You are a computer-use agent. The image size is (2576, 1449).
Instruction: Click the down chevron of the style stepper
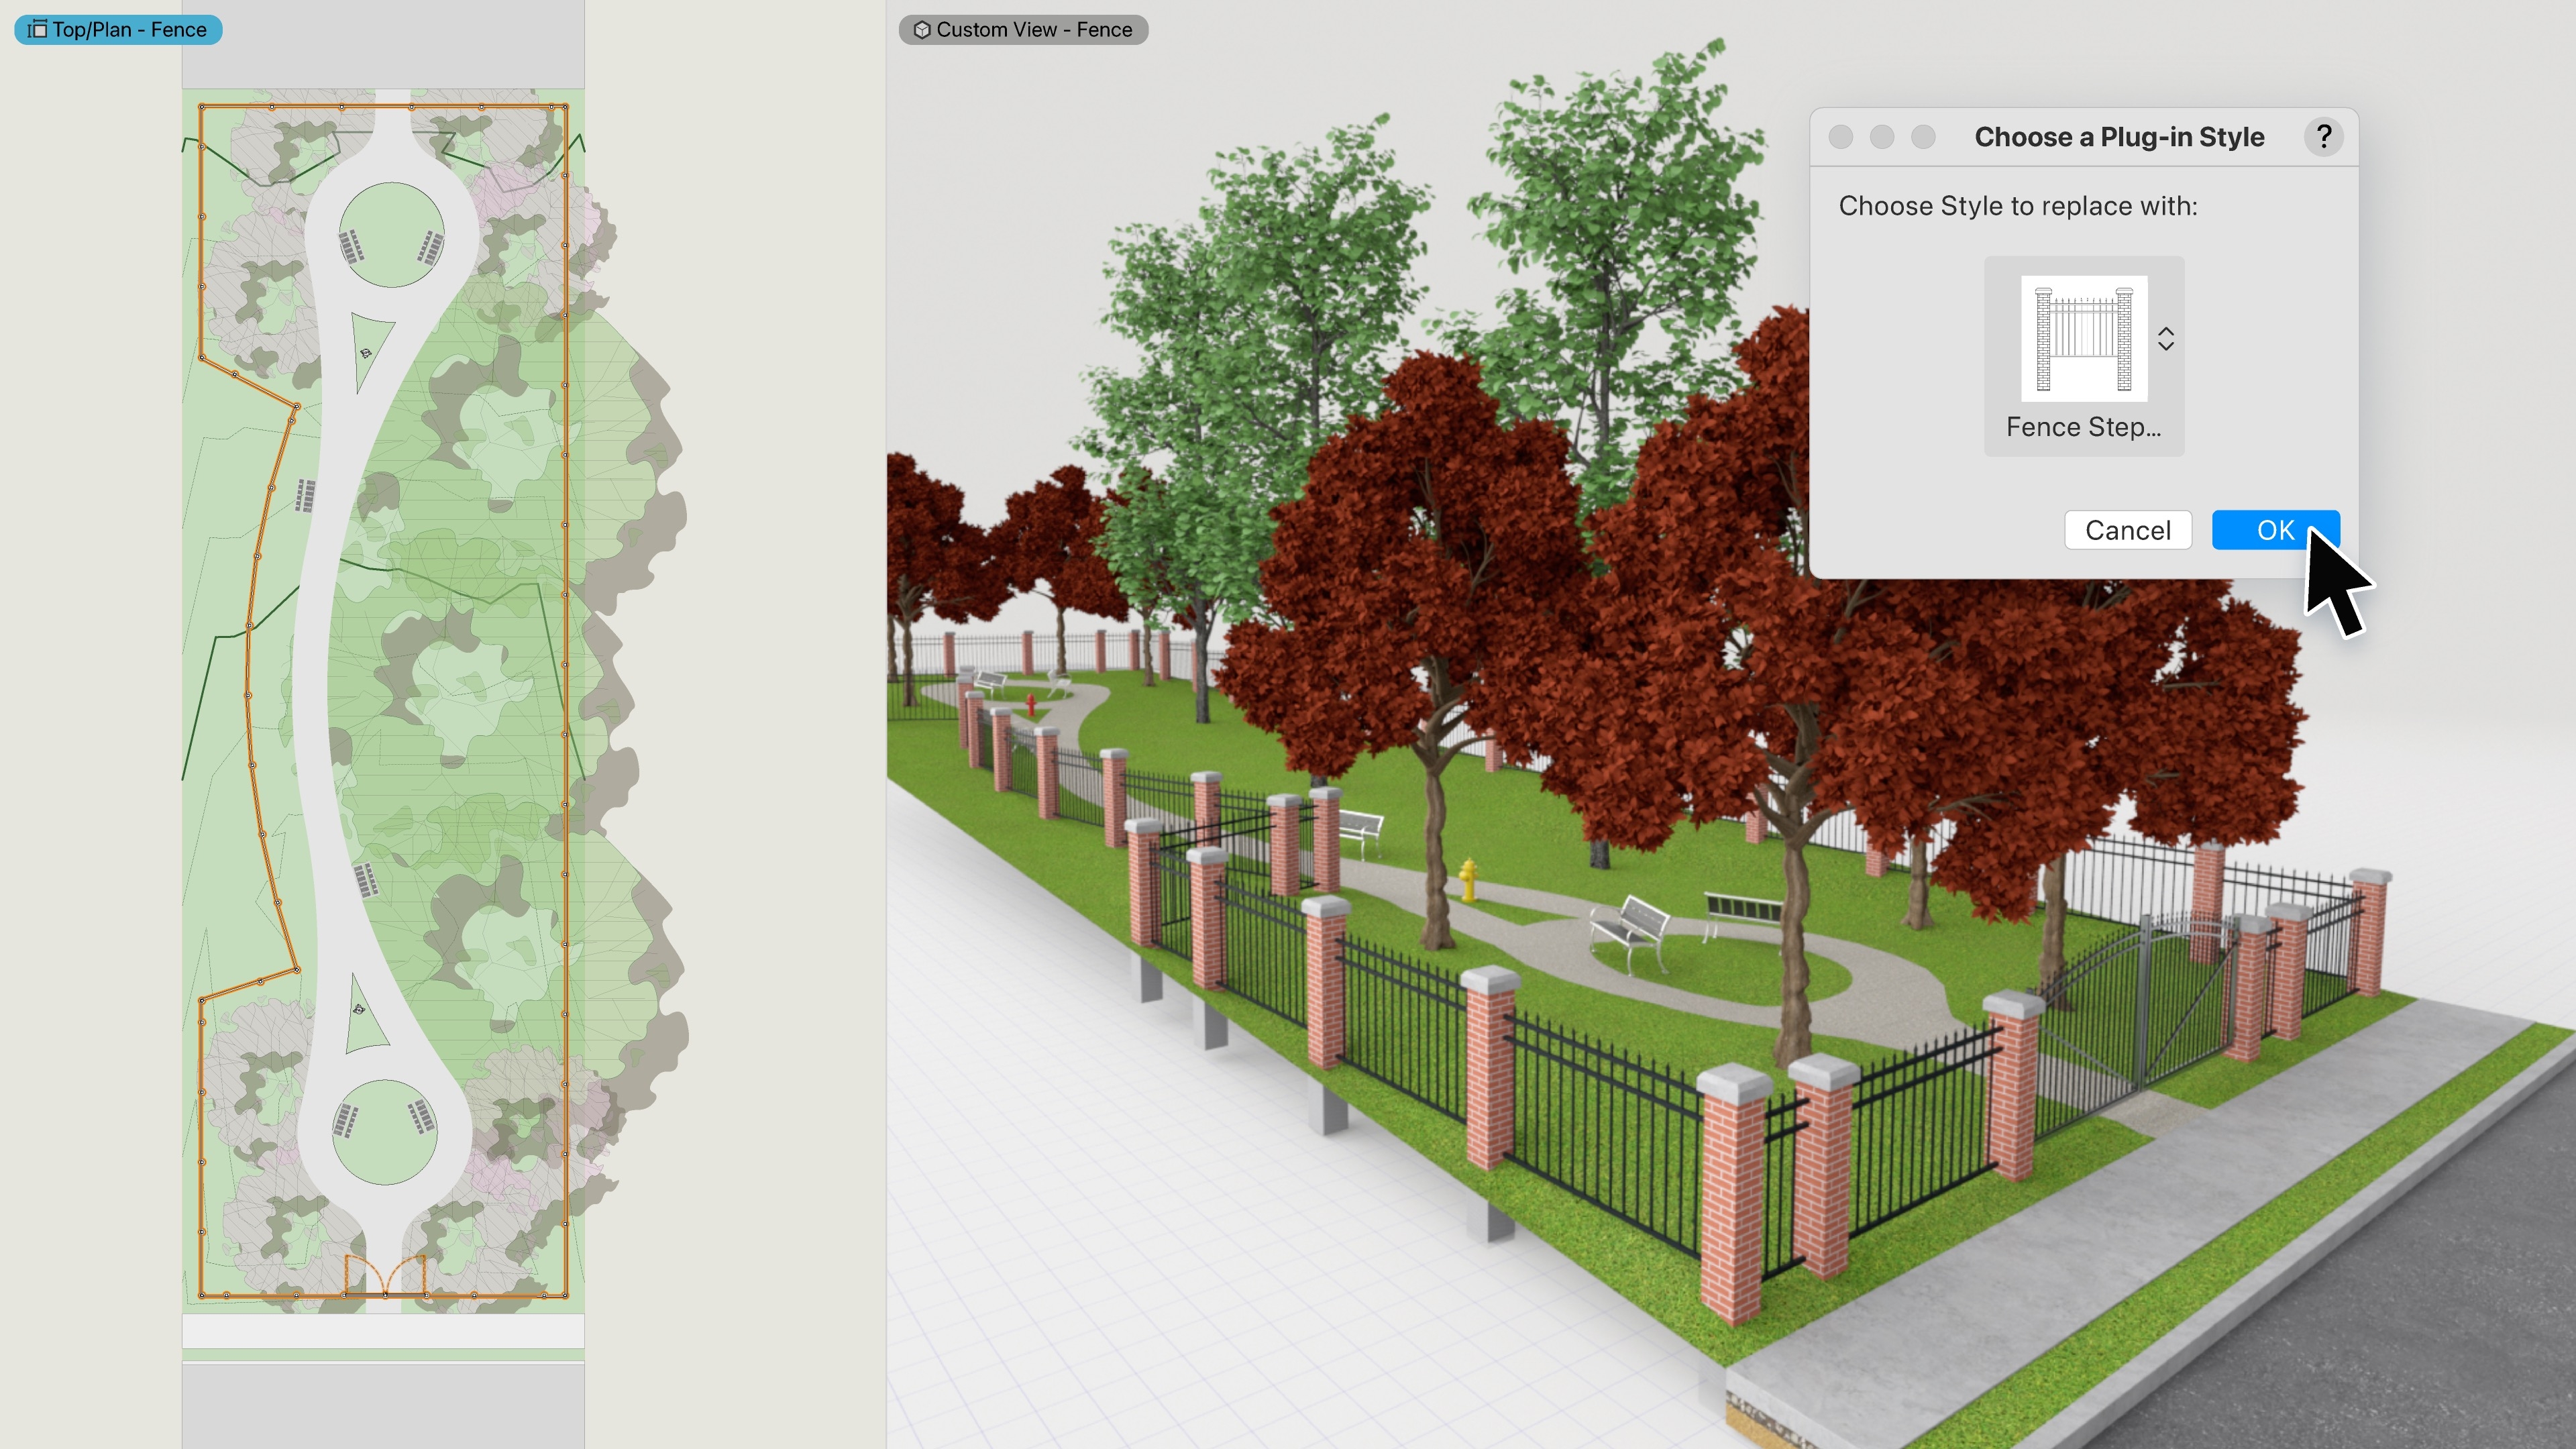point(2166,349)
